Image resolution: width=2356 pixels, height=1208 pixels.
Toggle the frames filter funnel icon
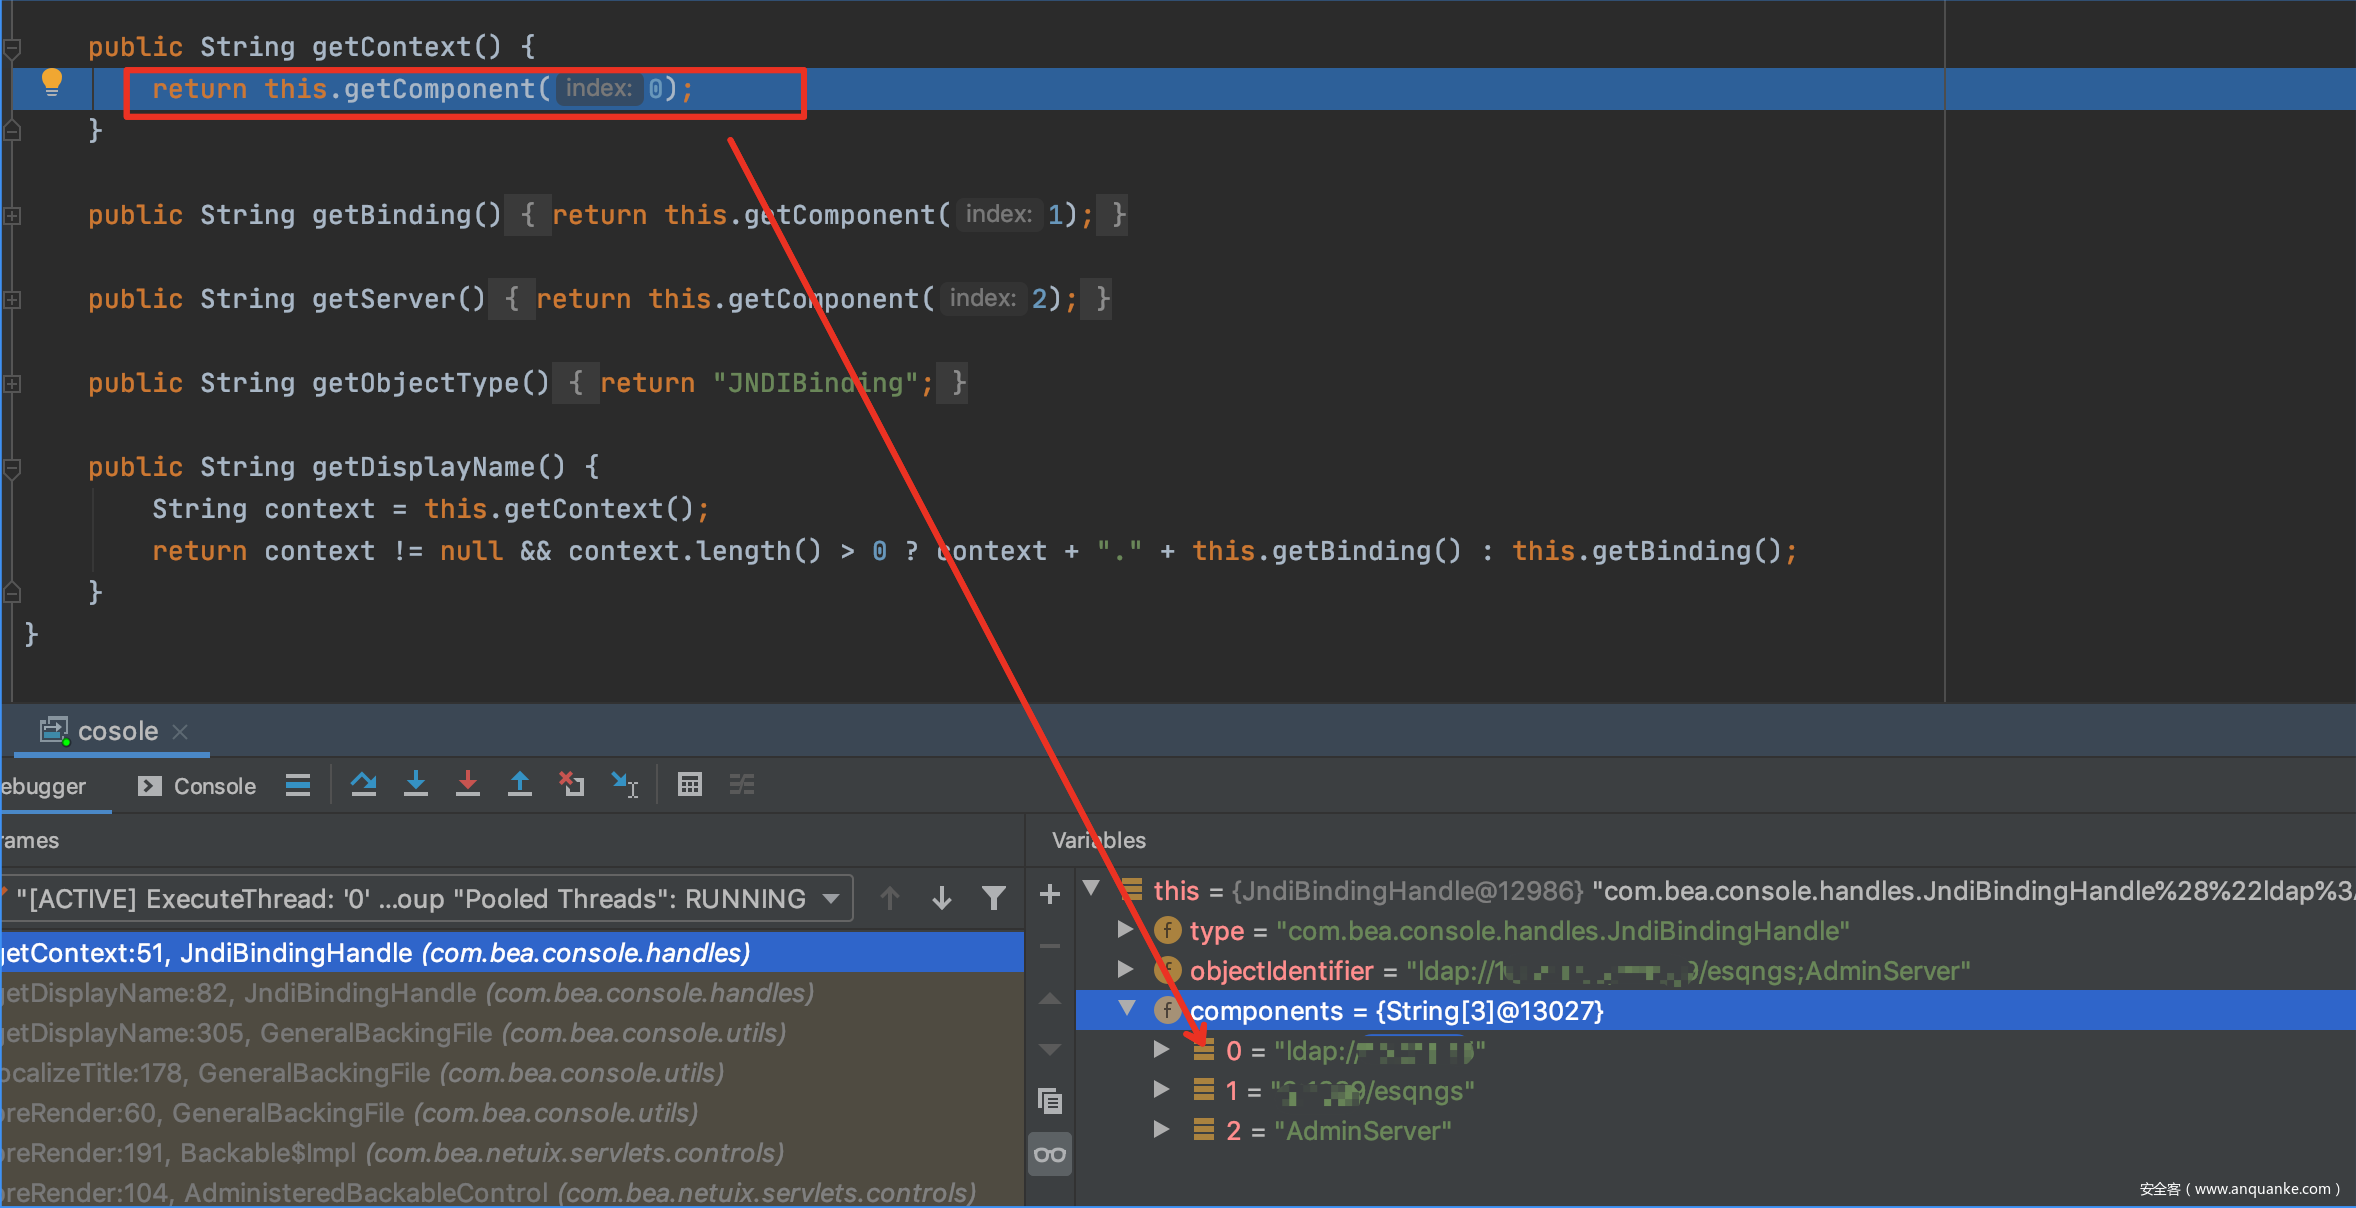pyautogui.click(x=993, y=898)
